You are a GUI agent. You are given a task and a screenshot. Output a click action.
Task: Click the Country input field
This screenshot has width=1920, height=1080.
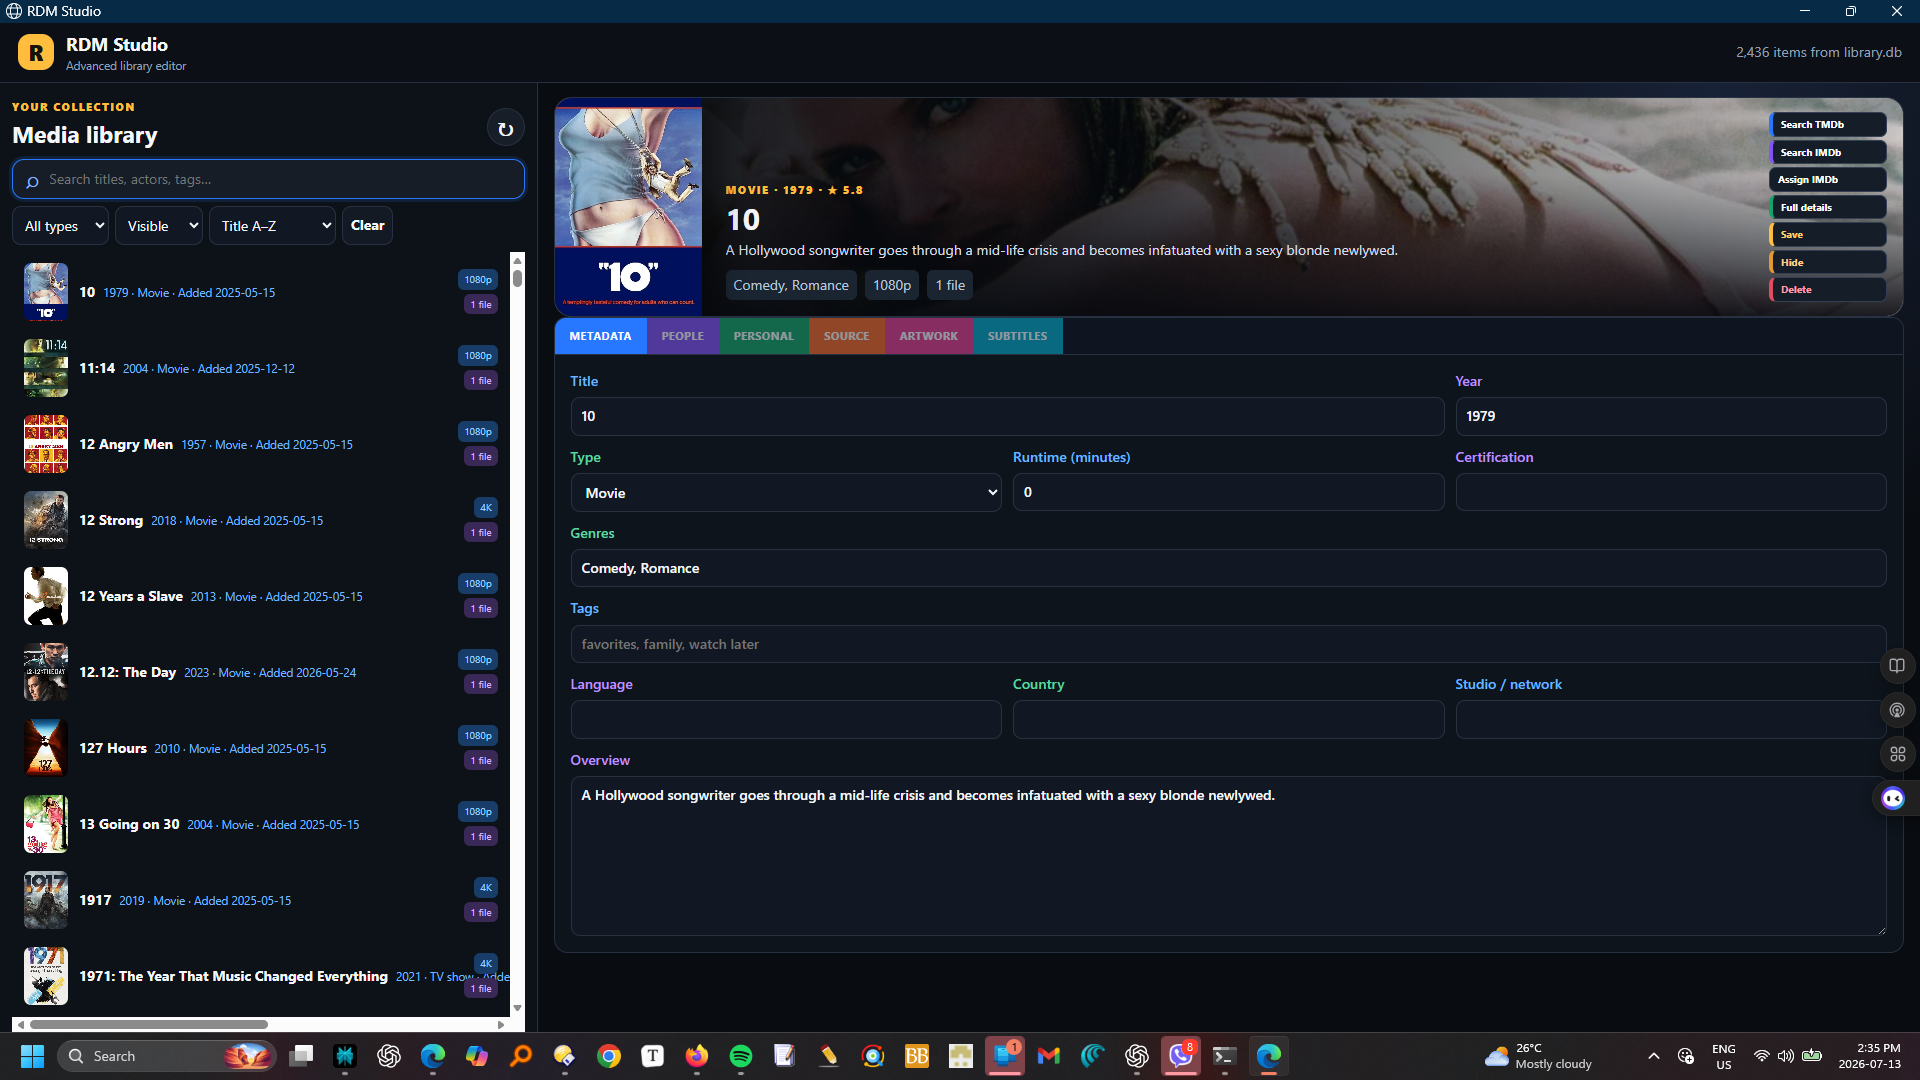[1228, 720]
